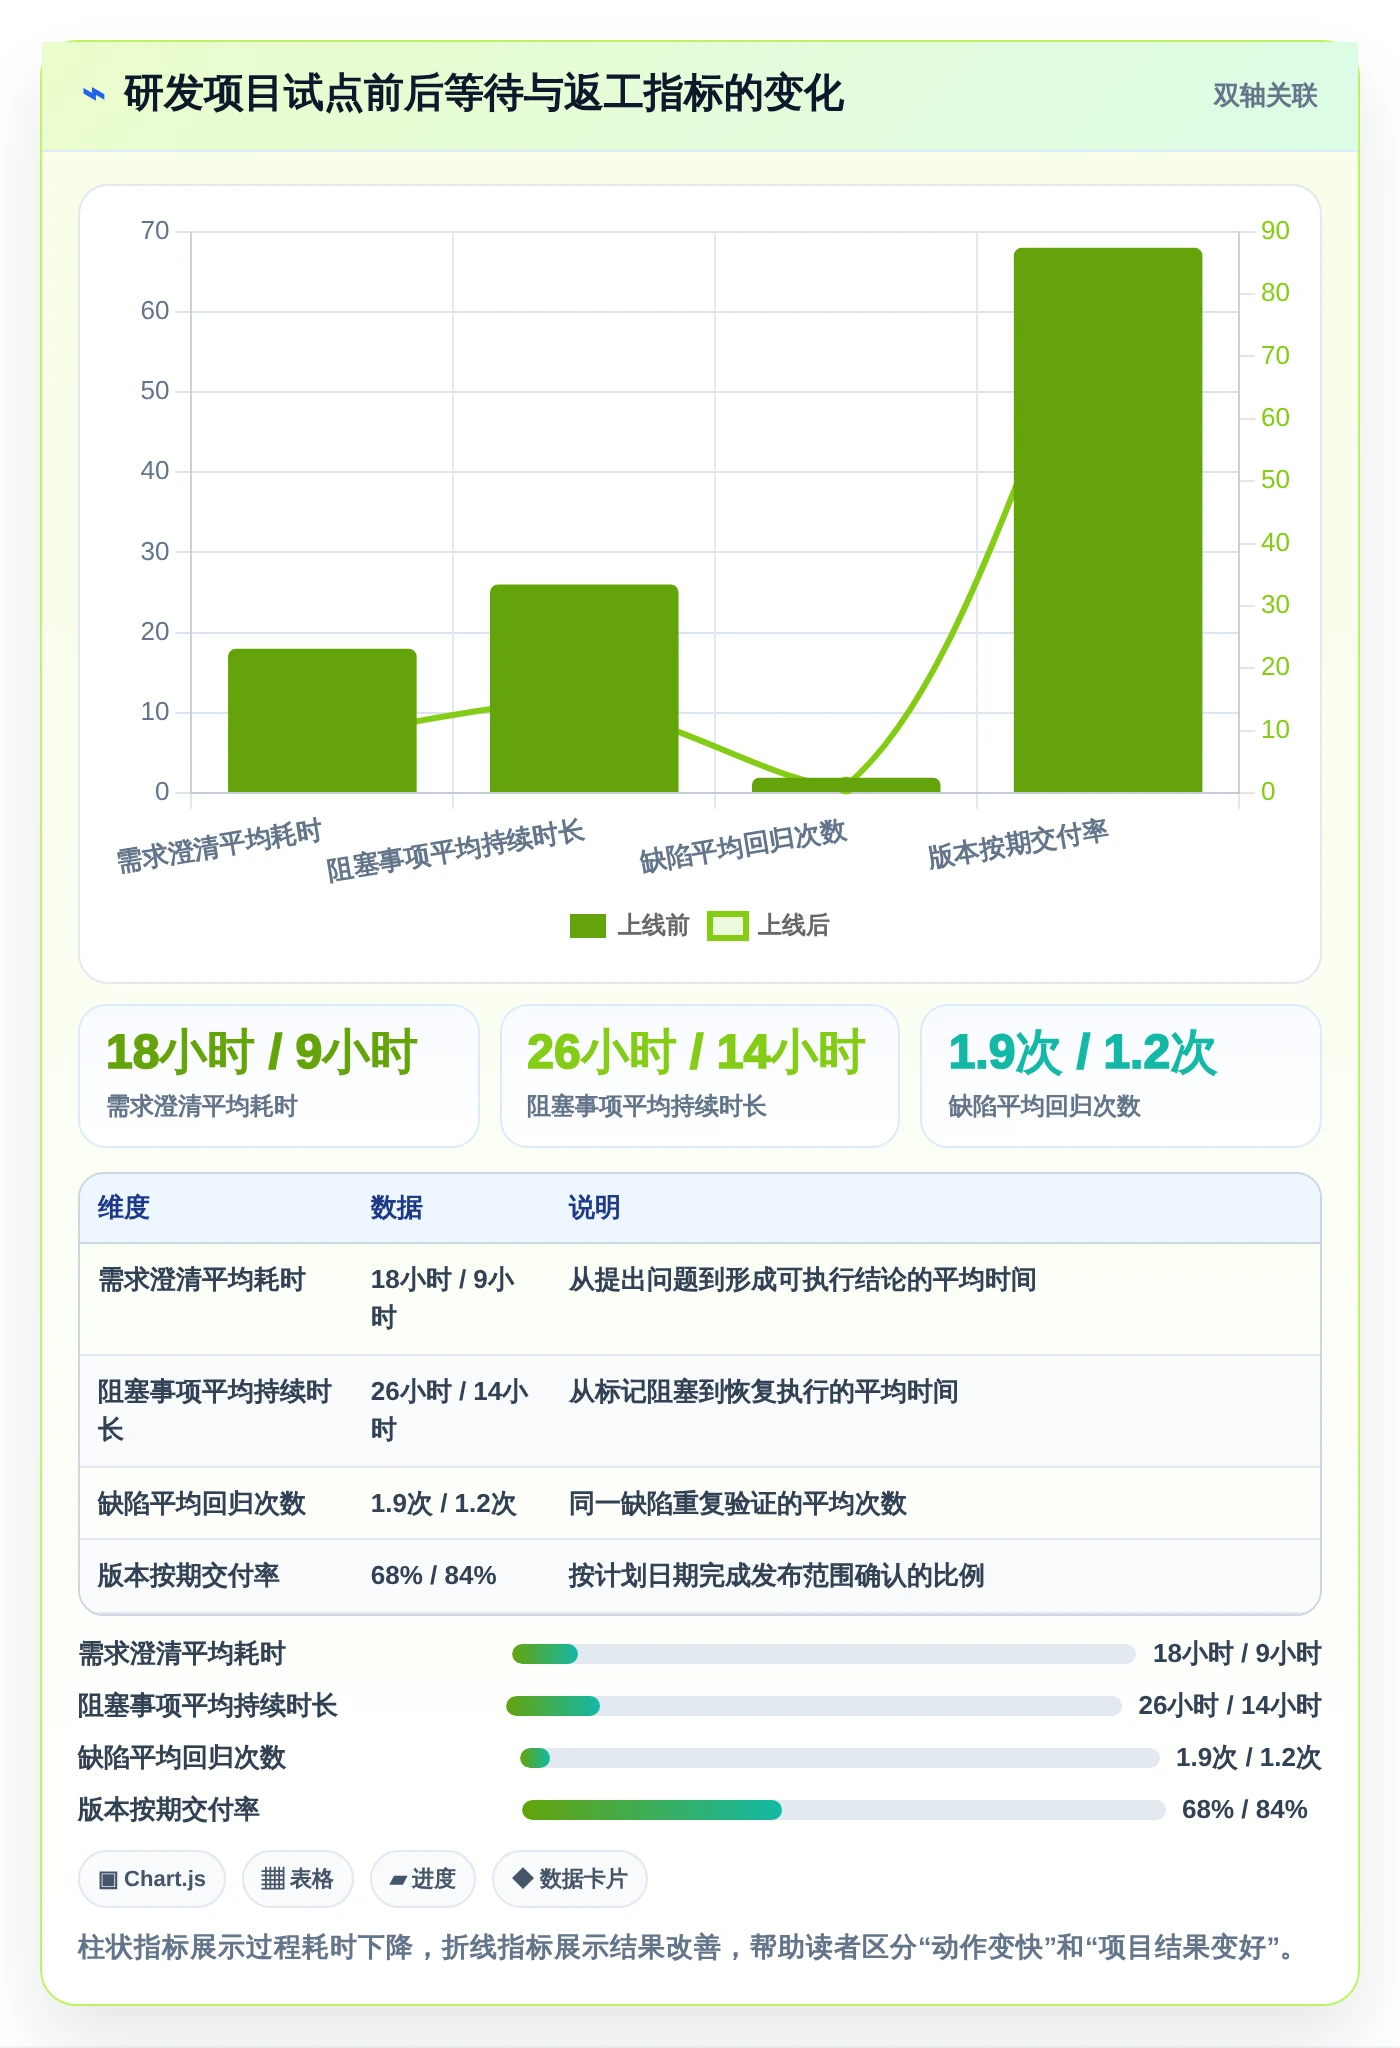Click the Chart.js tag chip
The image size is (1400, 2048).
click(x=152, y=1879)
